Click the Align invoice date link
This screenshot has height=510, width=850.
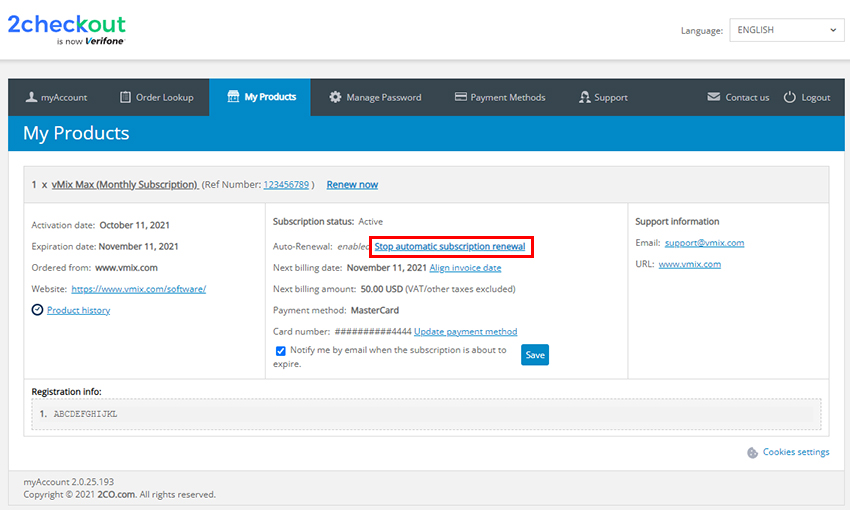coord(465,268)
